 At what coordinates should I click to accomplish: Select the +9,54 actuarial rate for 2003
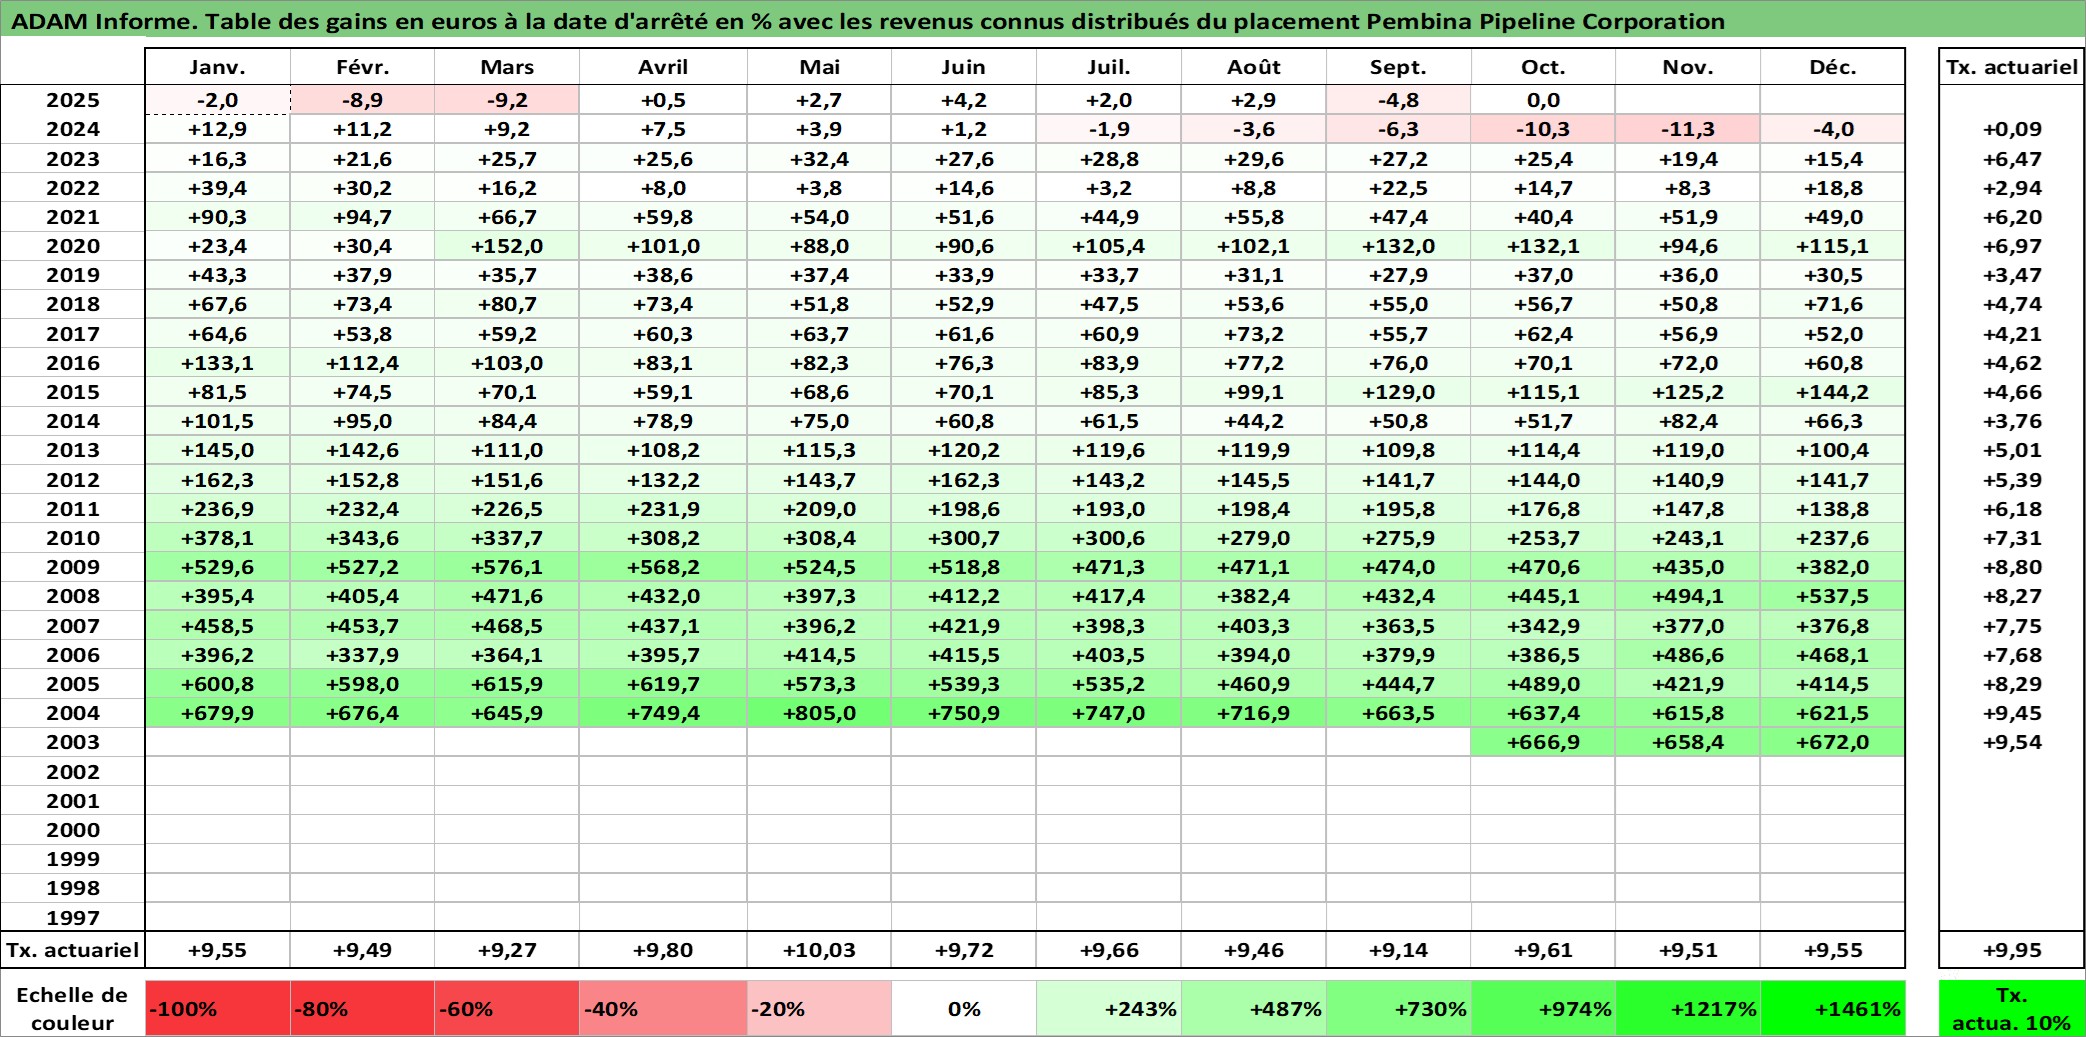click(2012, 742)
